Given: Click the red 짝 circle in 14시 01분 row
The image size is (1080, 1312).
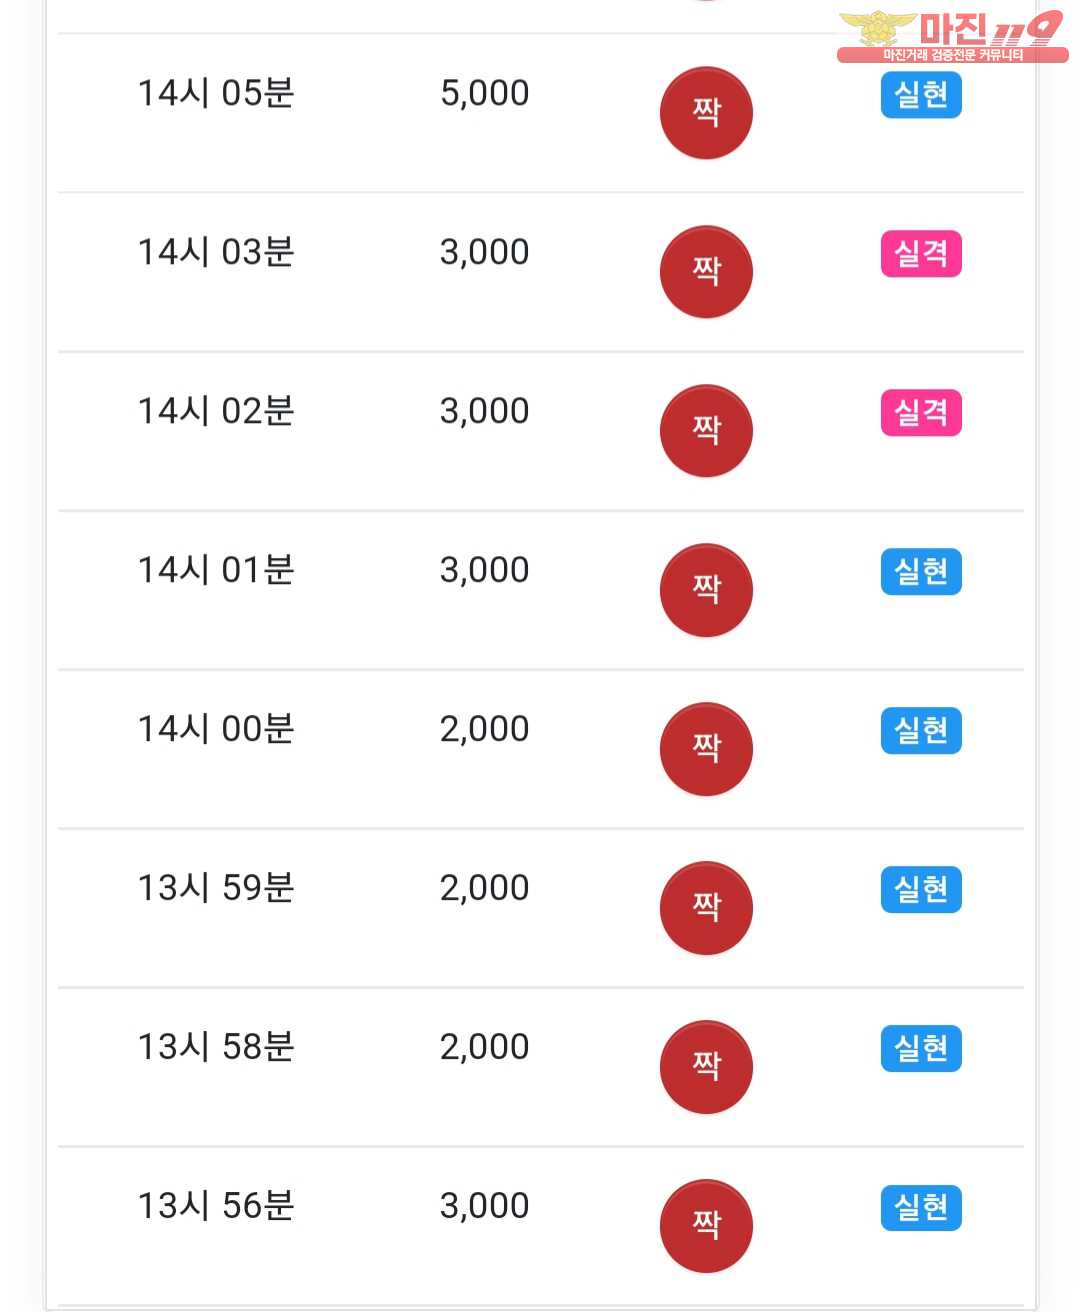Looking at the screenshot, I should coord(706,590).
